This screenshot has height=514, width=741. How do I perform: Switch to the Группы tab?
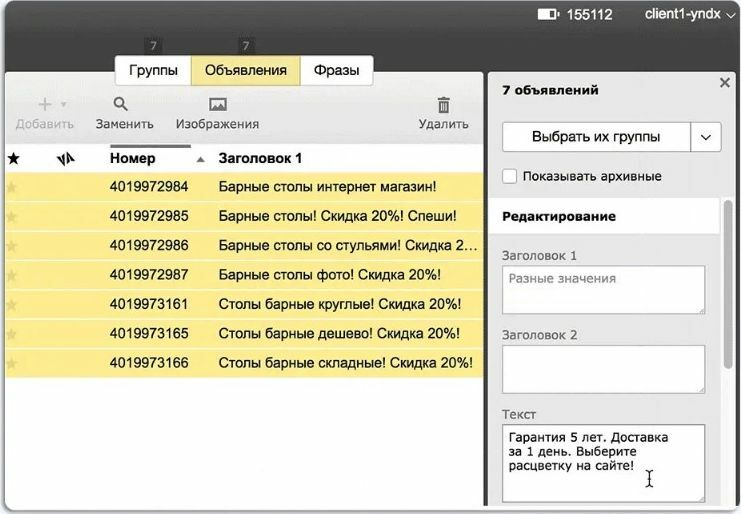click(153, 70)
